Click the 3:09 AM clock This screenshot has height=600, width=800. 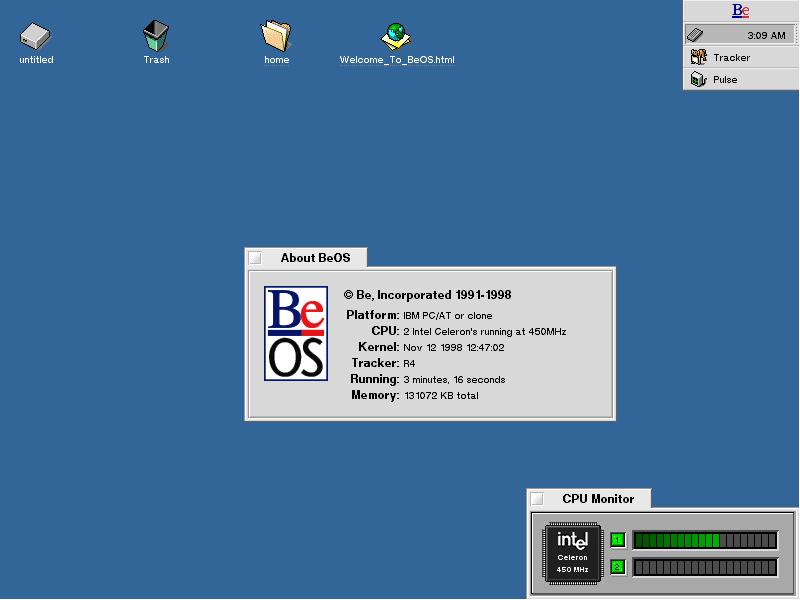pos(766,35)
